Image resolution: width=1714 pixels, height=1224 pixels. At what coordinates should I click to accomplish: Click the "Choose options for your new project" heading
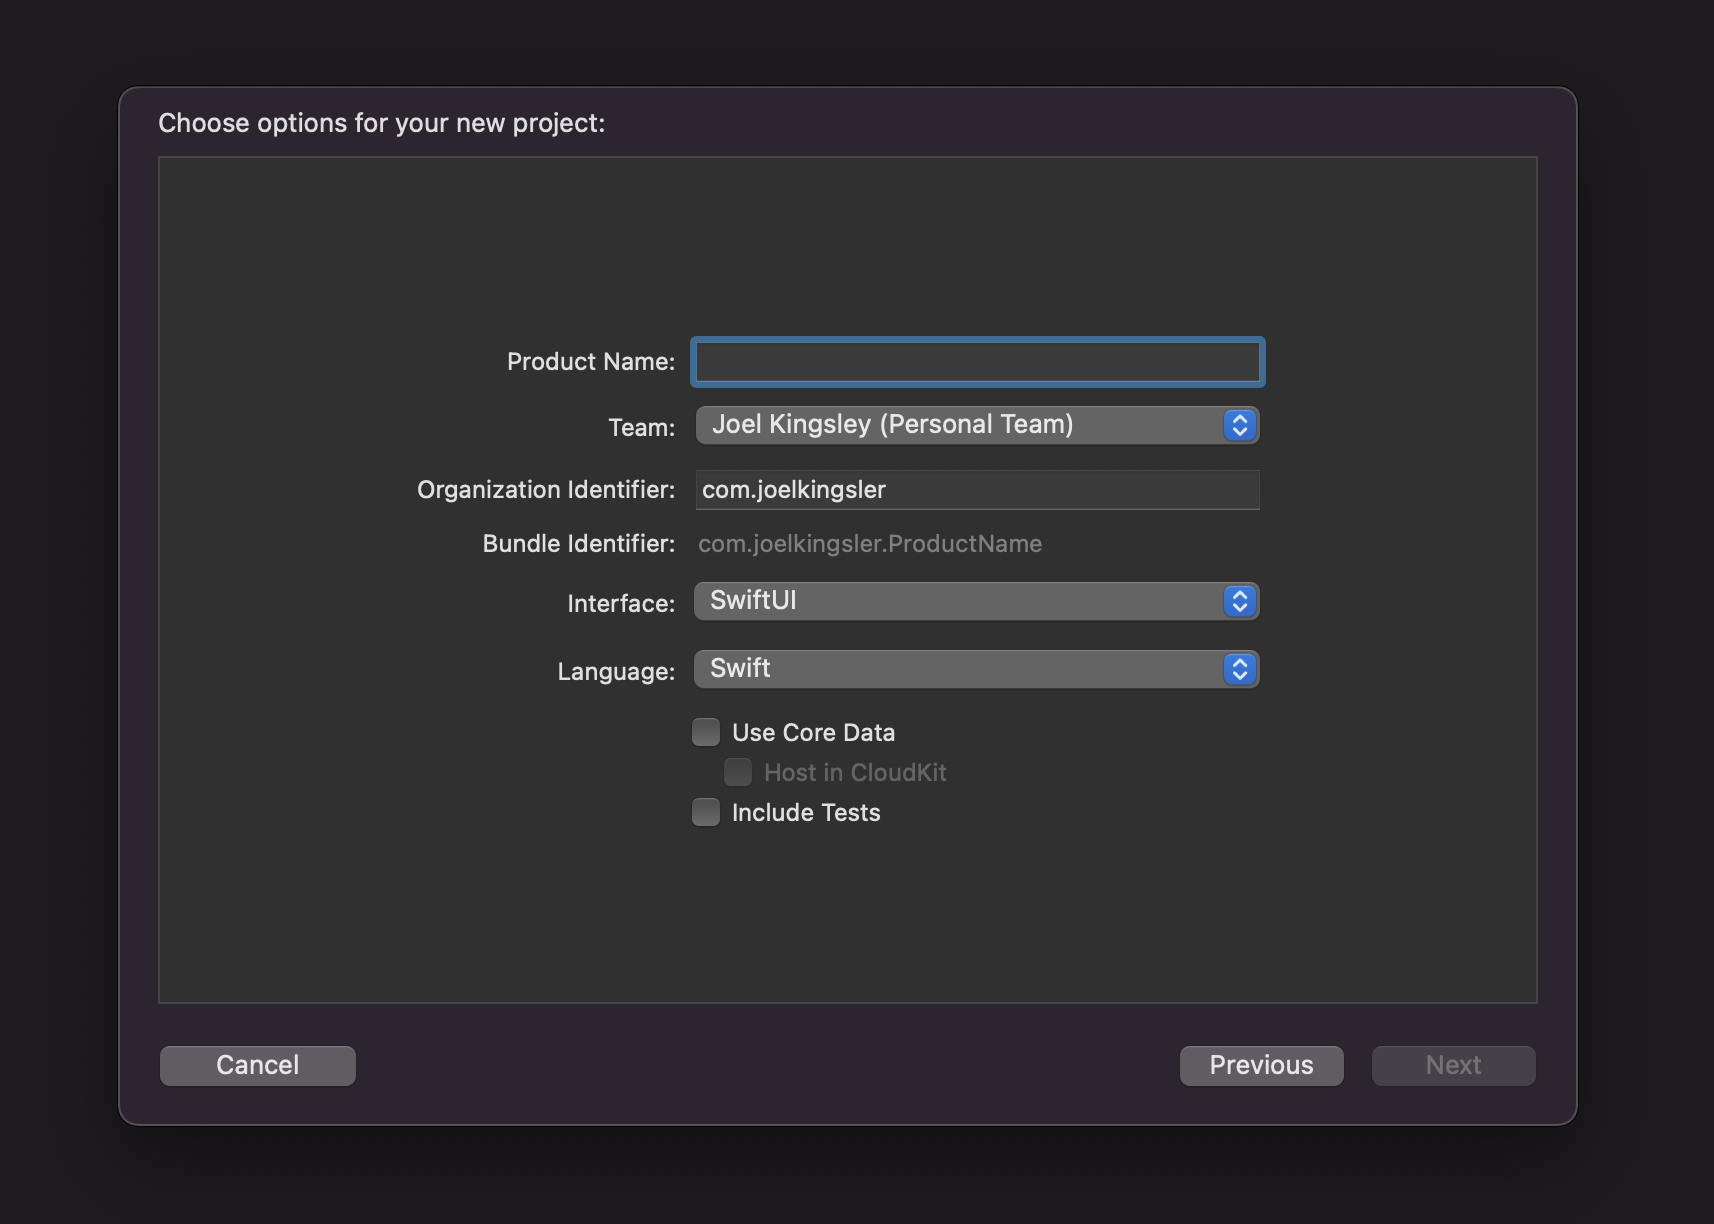tap(381, 123)
